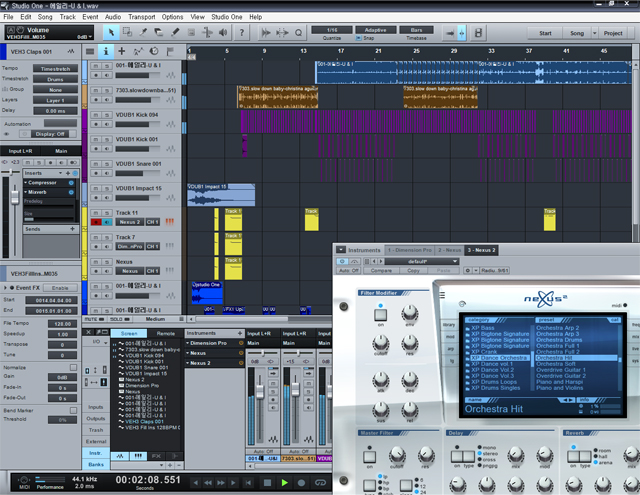Click the Start page button

tap(545, 33)
